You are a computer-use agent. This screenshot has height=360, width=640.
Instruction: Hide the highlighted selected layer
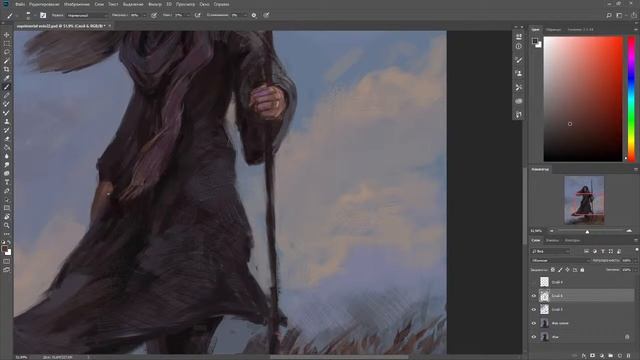[534, 296]
